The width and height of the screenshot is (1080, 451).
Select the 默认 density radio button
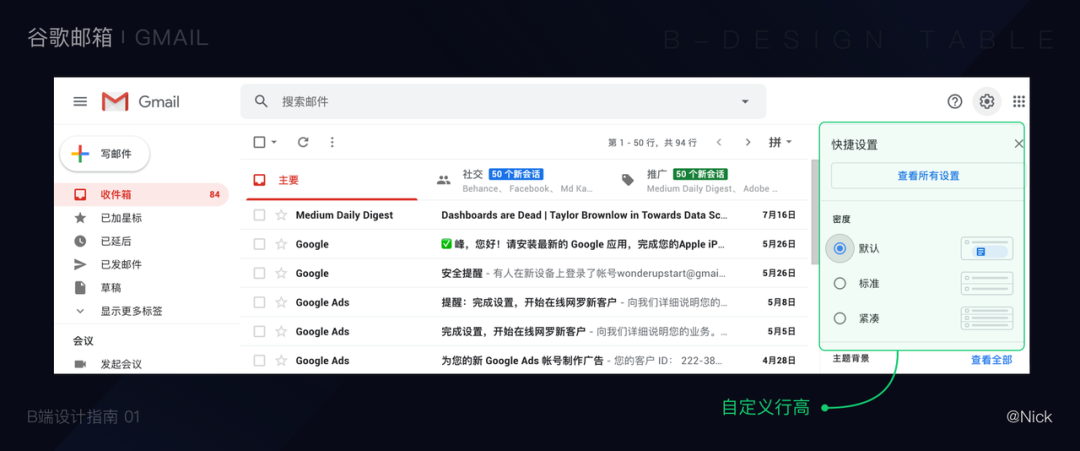pyautogui.click(x=840, y=249)
